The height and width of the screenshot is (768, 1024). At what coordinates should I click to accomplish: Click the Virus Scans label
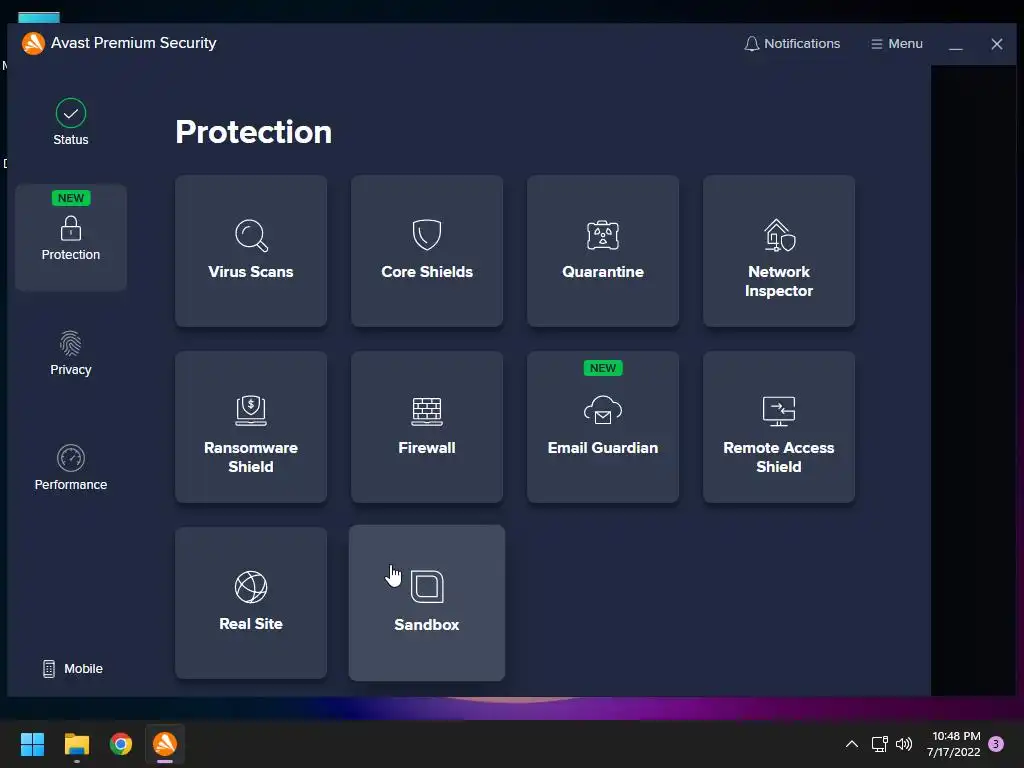click(x=251, y=272)
